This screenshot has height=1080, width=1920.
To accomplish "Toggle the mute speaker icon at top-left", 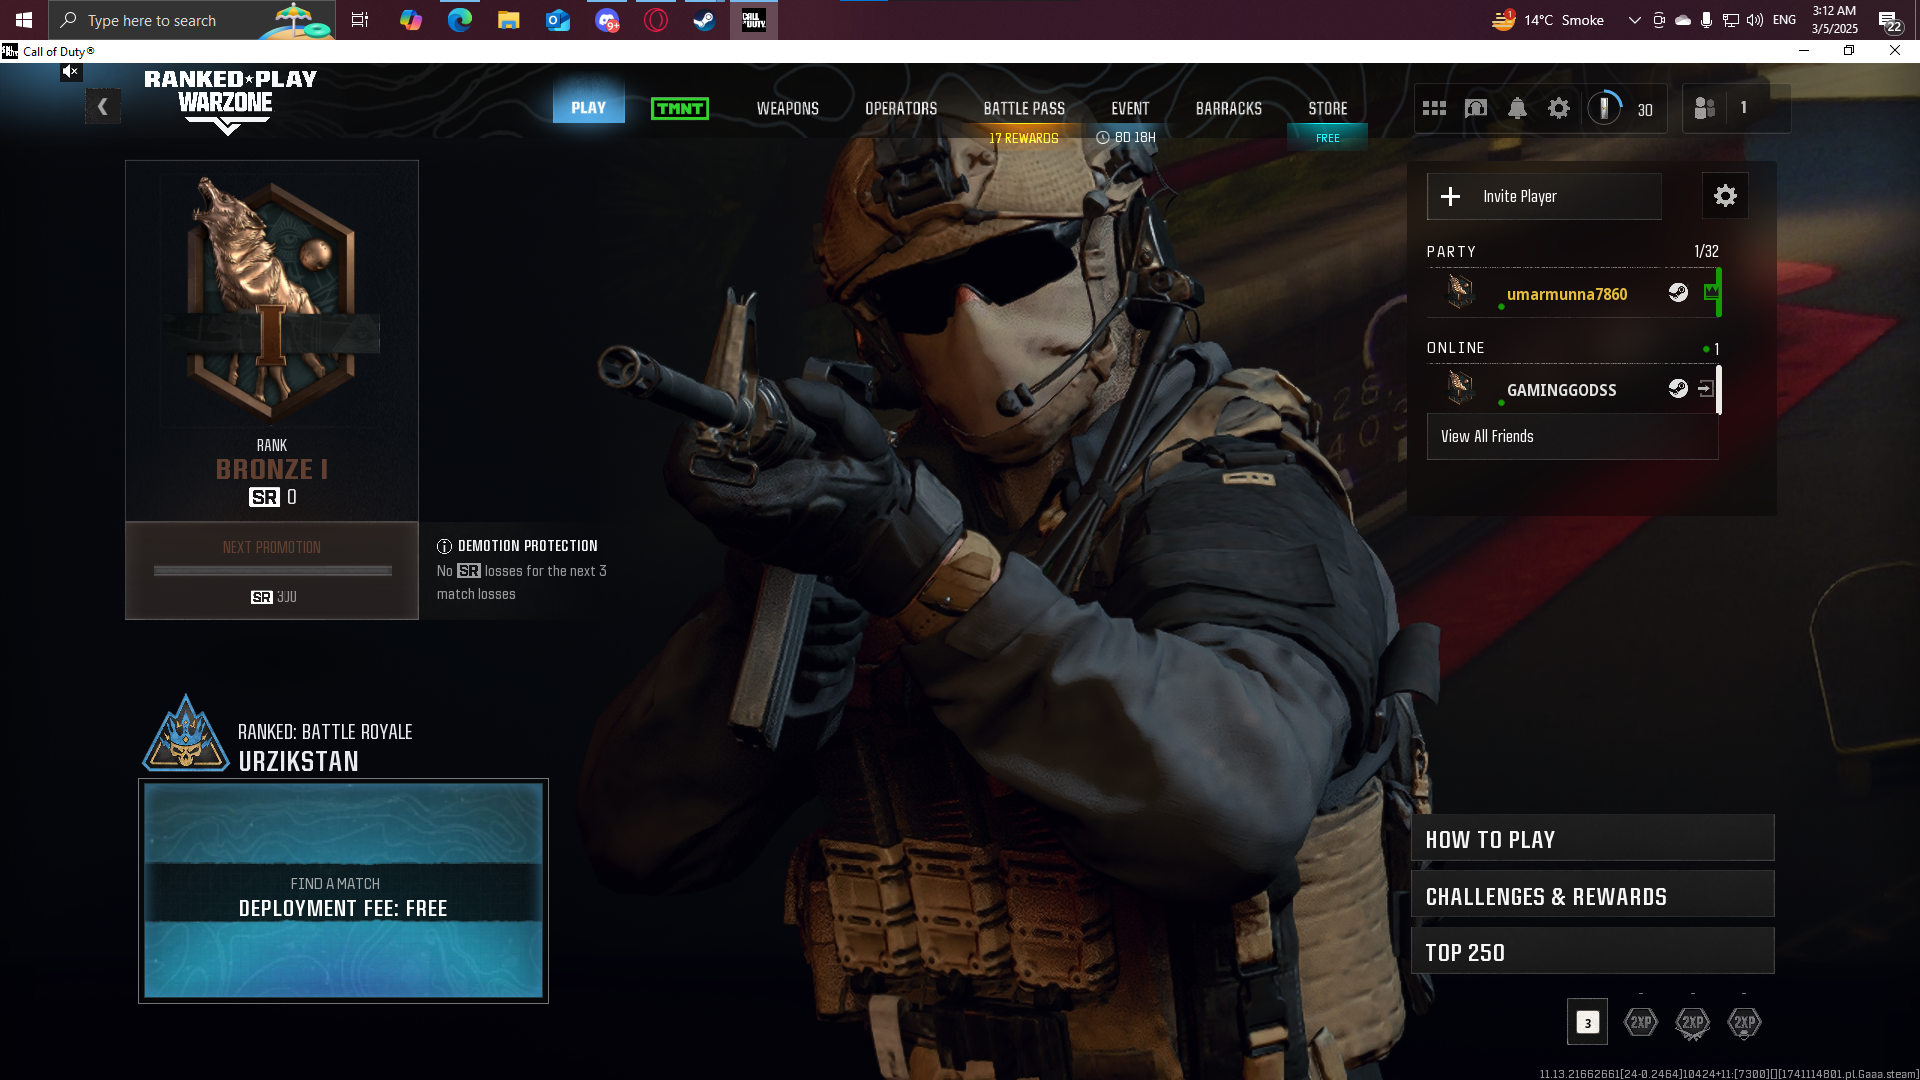I will (x=70, y=72).
